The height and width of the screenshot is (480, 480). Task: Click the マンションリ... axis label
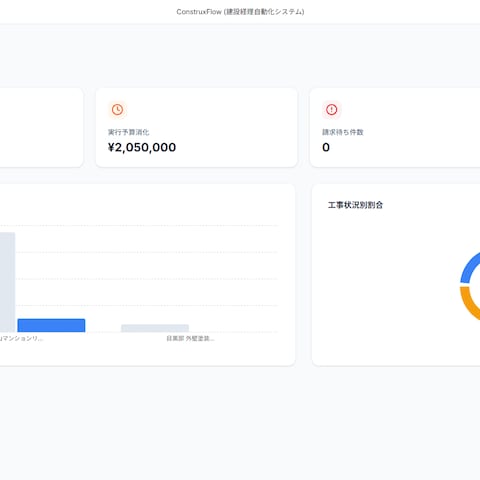coord(21,339)
